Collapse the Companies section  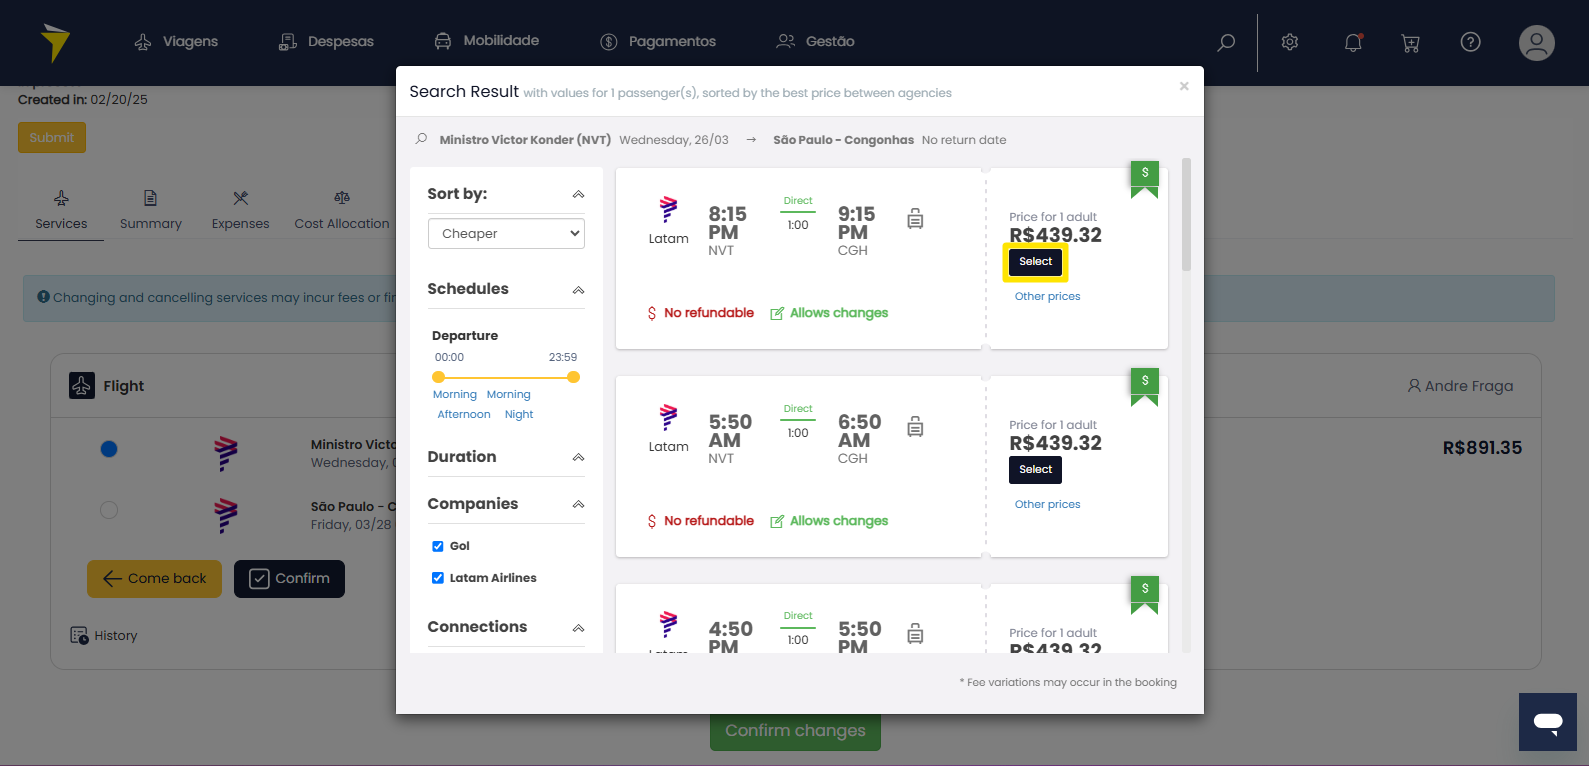(578, 504)
